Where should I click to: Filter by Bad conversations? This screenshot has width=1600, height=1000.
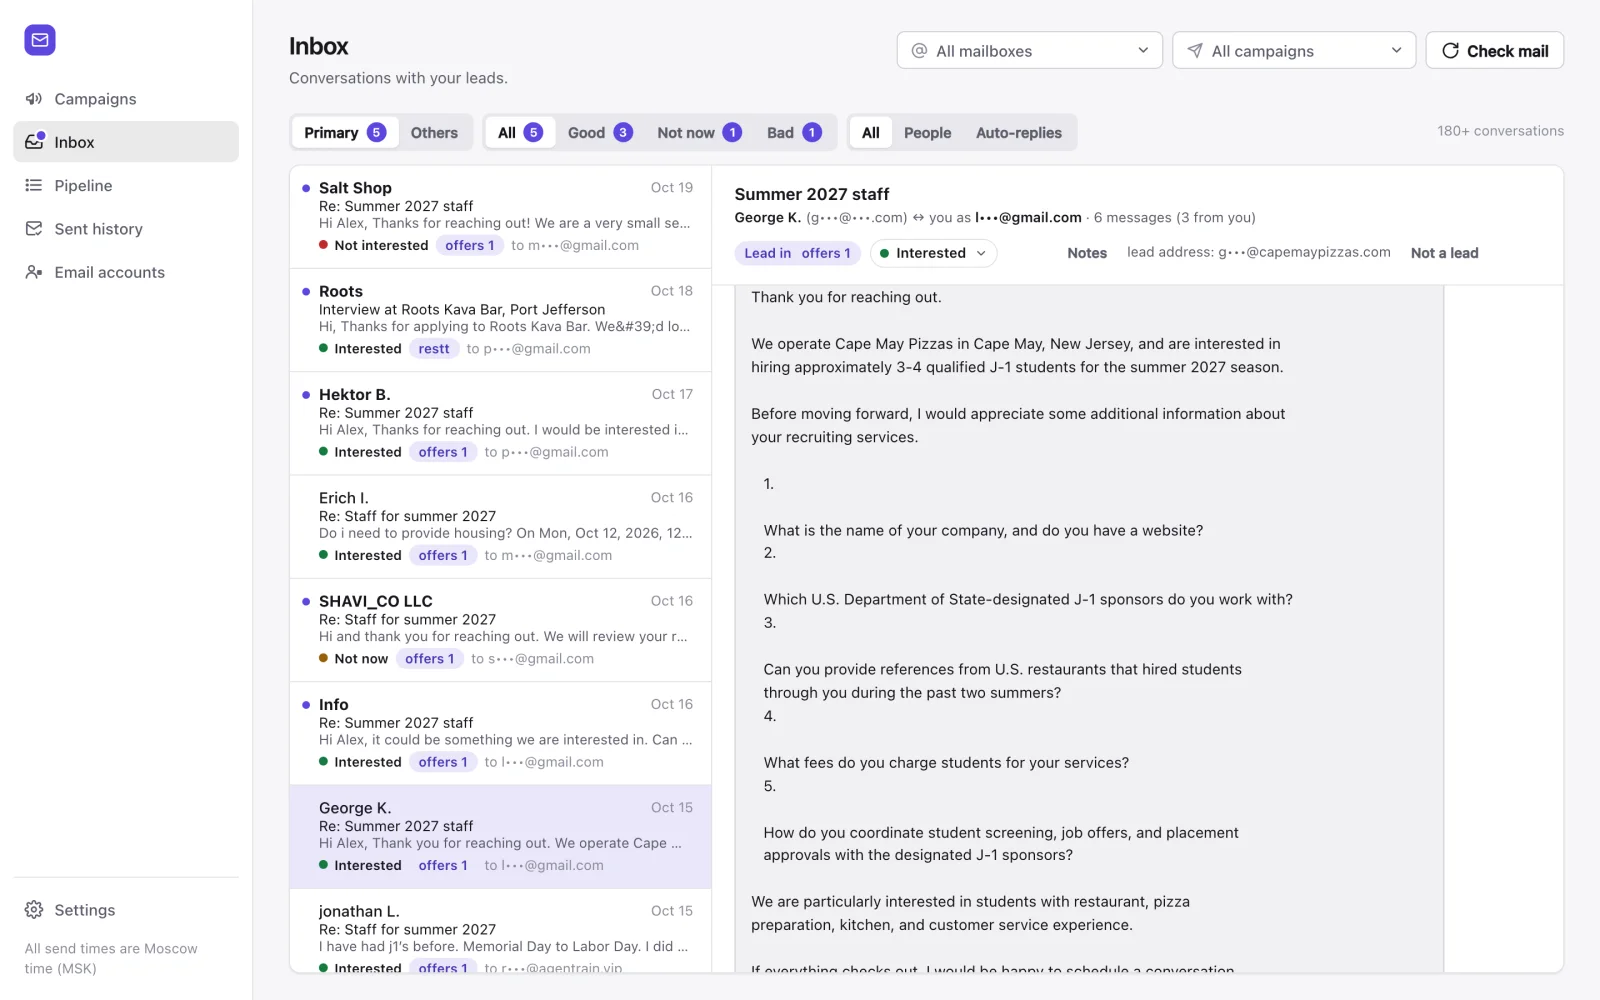point(794,133)
